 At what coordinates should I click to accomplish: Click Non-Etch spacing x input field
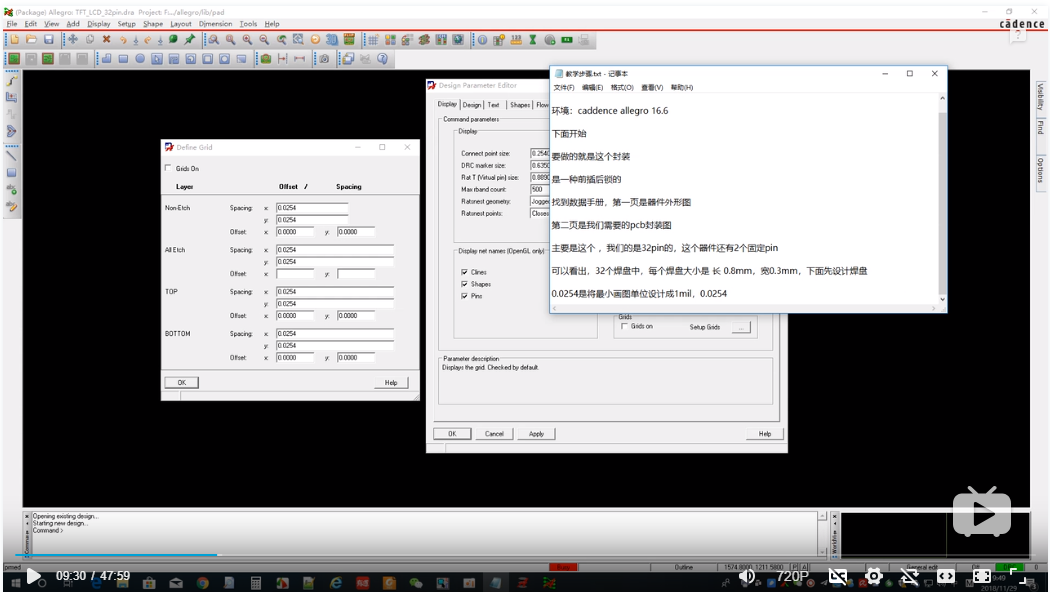(x=312, y=208)
